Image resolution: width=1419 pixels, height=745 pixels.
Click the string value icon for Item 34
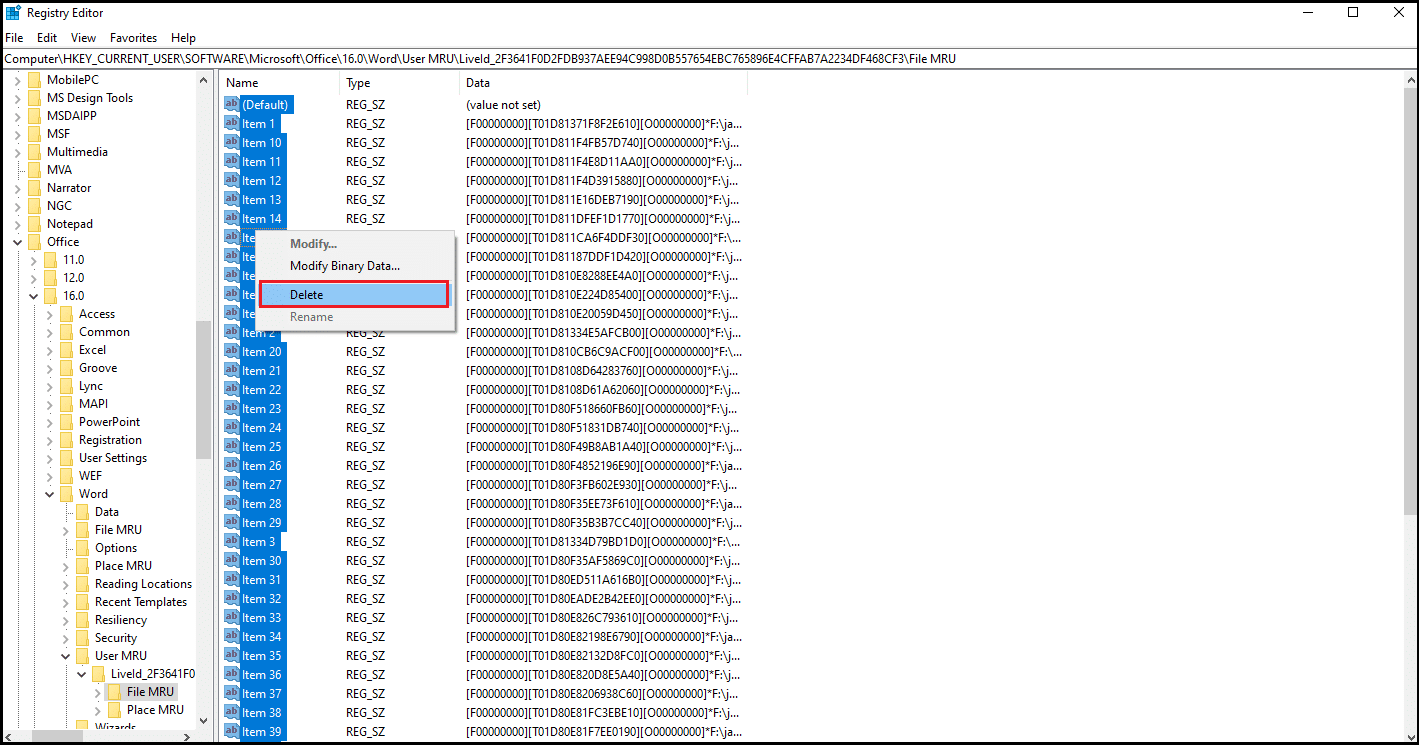[x=232, y=637]
